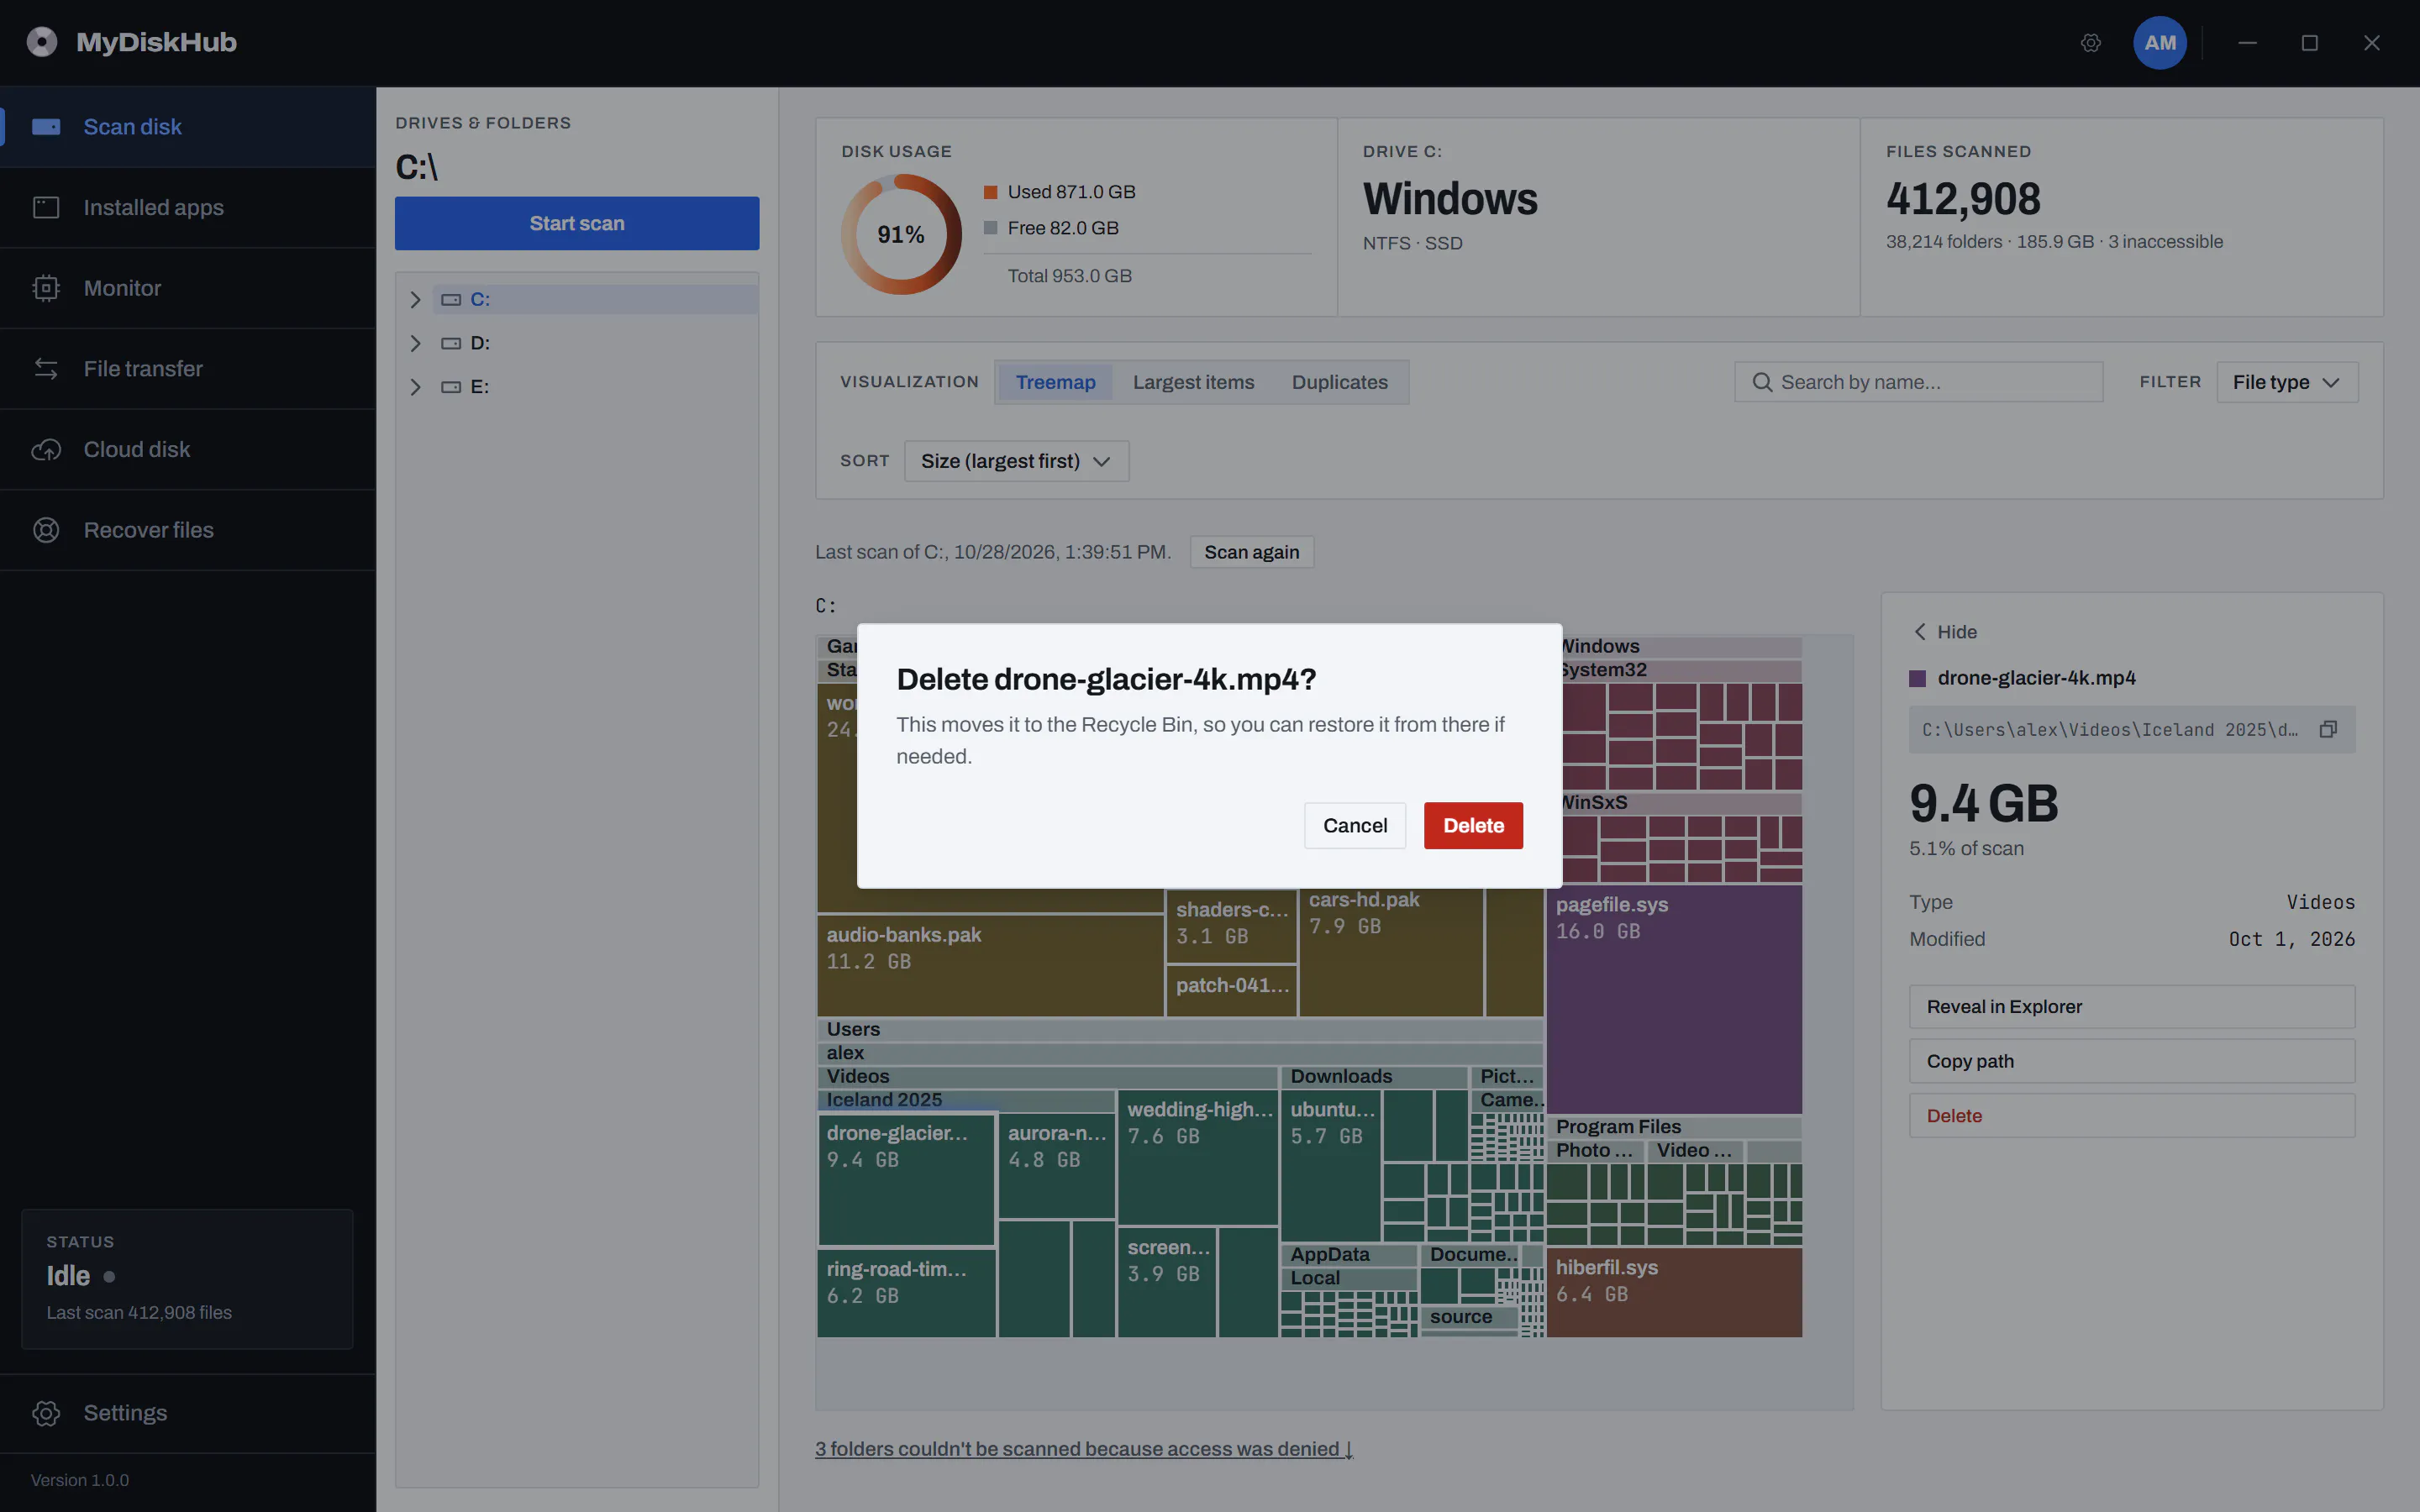Click the Copy path button

[x=2132, y=1061]
